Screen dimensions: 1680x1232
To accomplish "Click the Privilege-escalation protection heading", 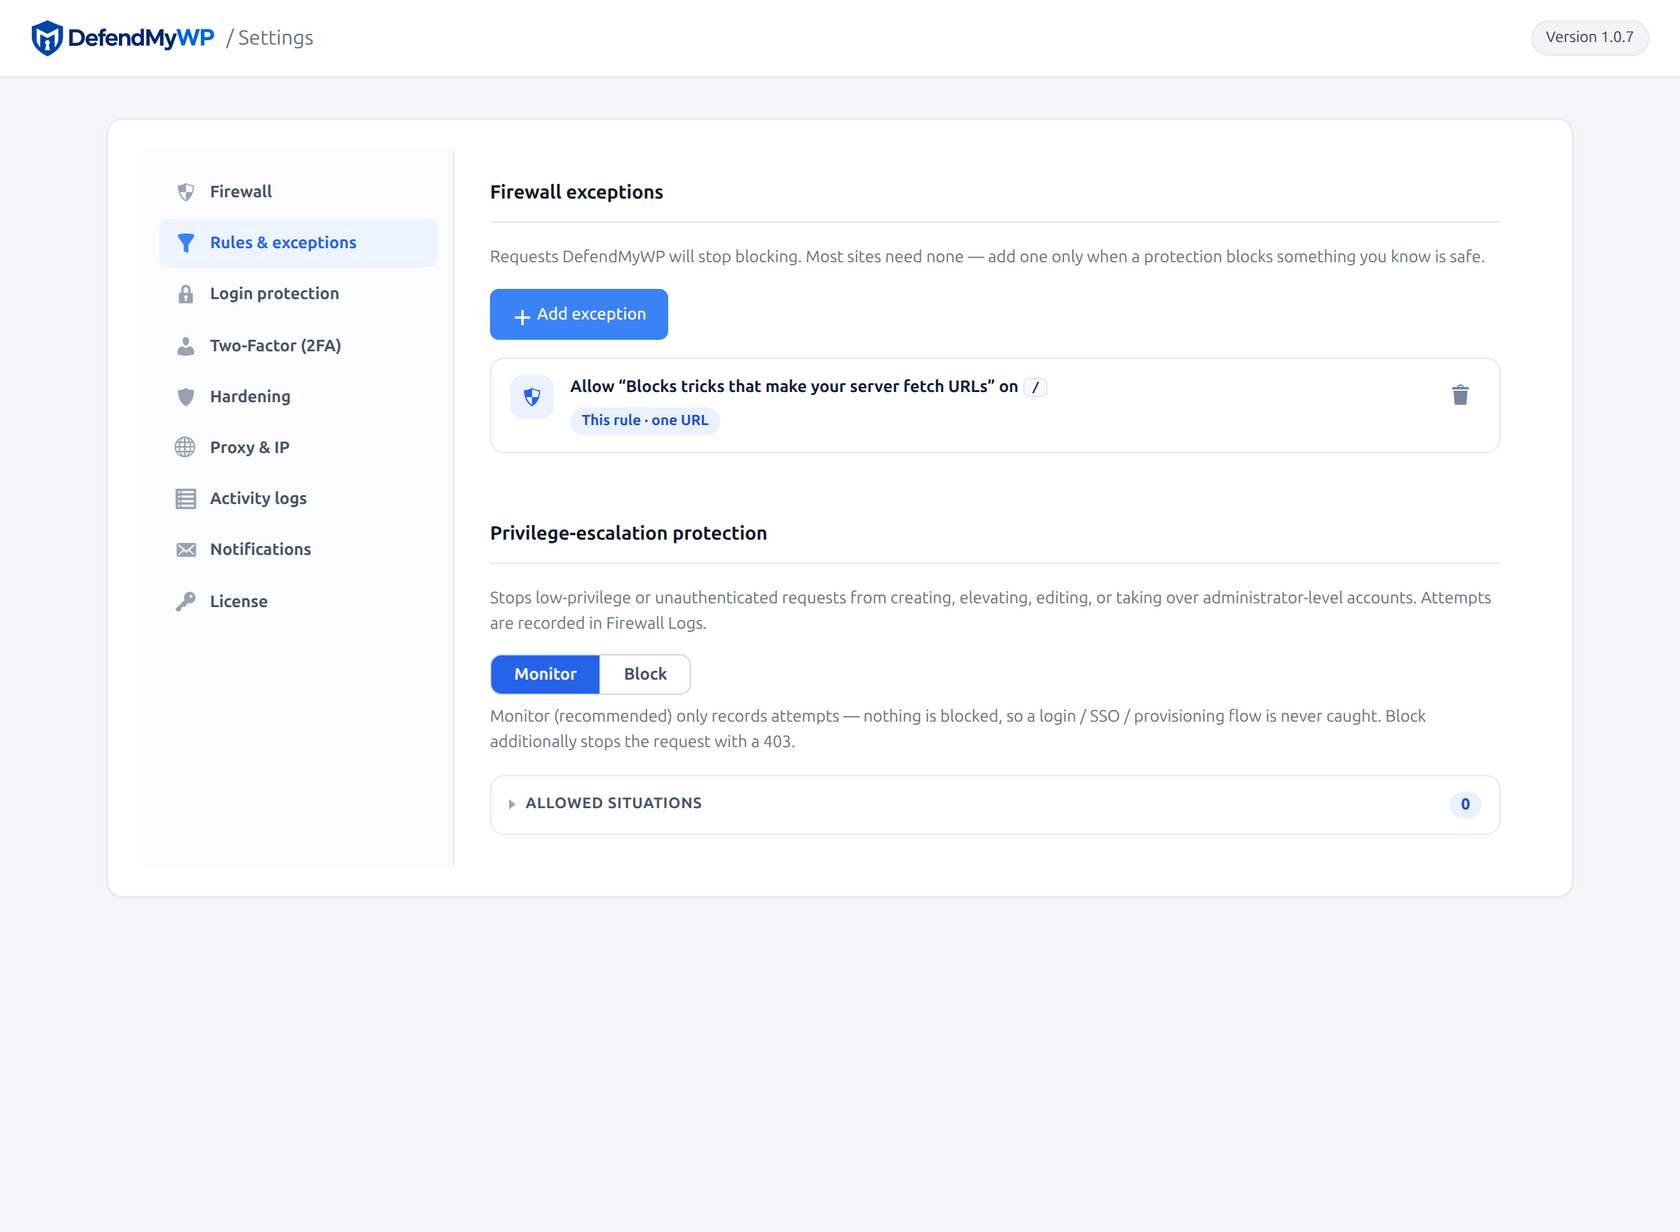I will pyautogui.click(x=629, y=534).
